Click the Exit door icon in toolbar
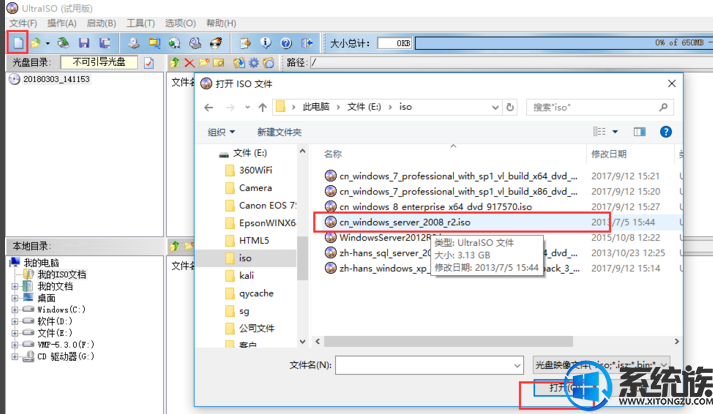713x414 pixels. 307,43
